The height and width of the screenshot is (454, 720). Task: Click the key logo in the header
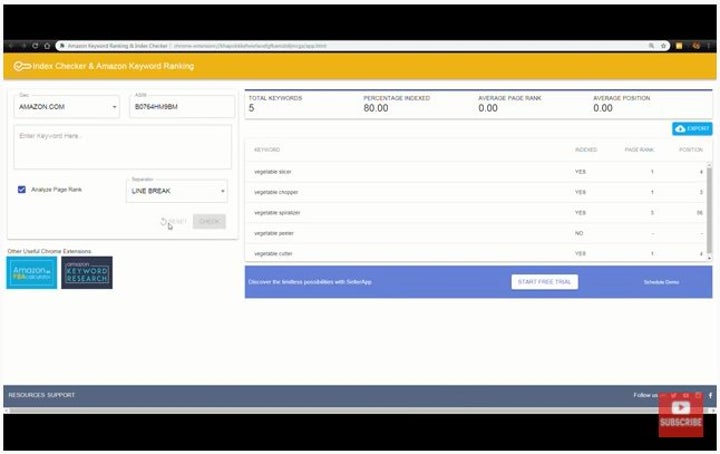(21, 66)
